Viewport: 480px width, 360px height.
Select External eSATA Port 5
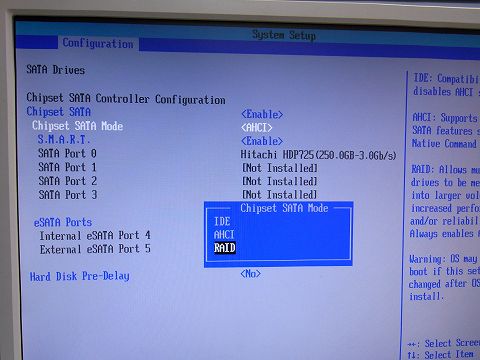click(95, 249)
